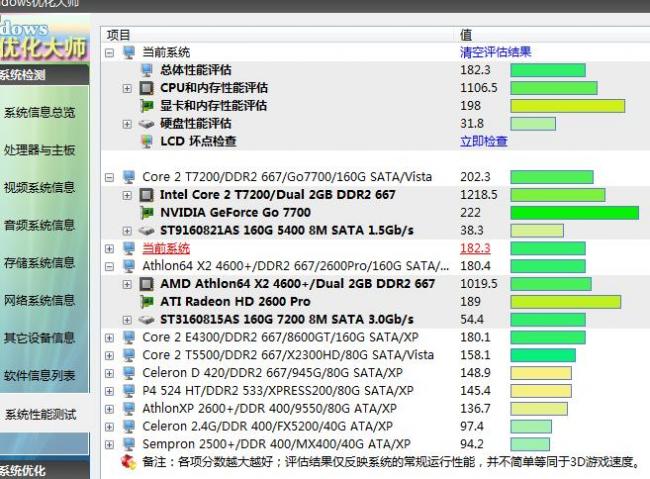650x479 pixels.
Task: Click chip icon beside Intel Core 2 T7200
Action: (x=146, y=195)
